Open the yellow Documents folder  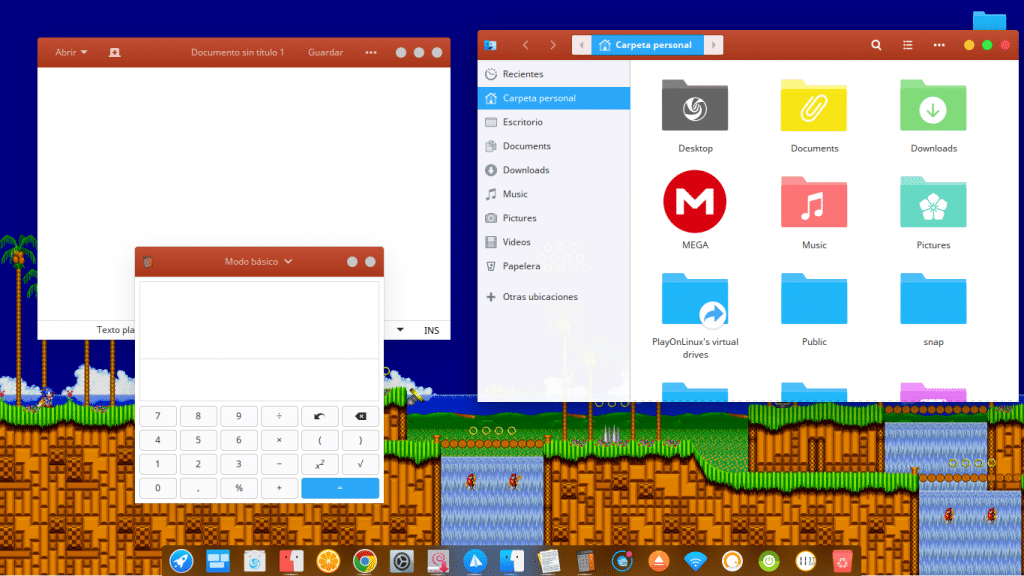point(814,106)
